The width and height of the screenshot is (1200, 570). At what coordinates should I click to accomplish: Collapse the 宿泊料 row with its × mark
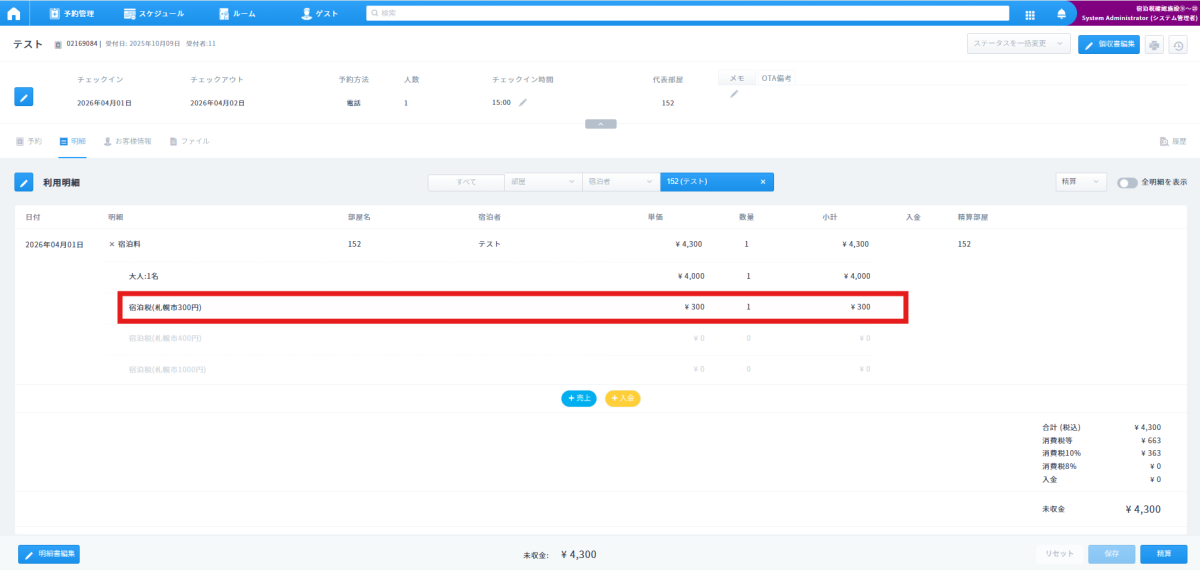click(112, 244)
